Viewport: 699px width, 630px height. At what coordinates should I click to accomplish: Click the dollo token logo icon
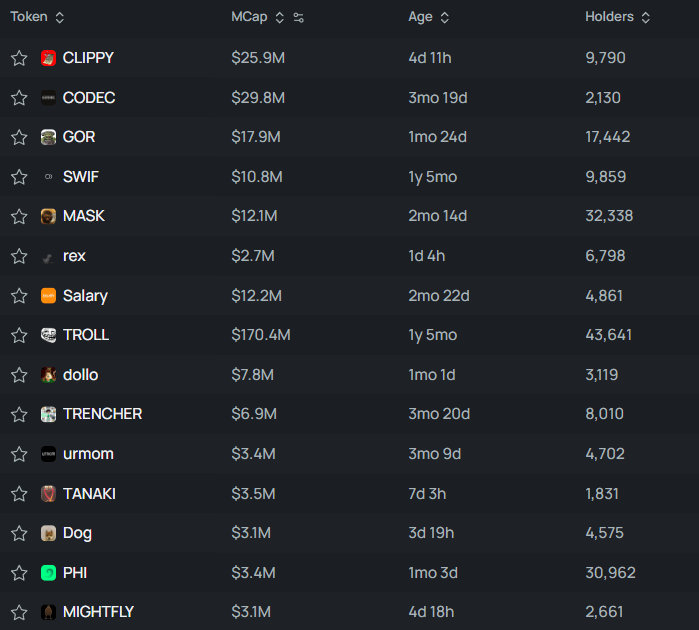48,375
